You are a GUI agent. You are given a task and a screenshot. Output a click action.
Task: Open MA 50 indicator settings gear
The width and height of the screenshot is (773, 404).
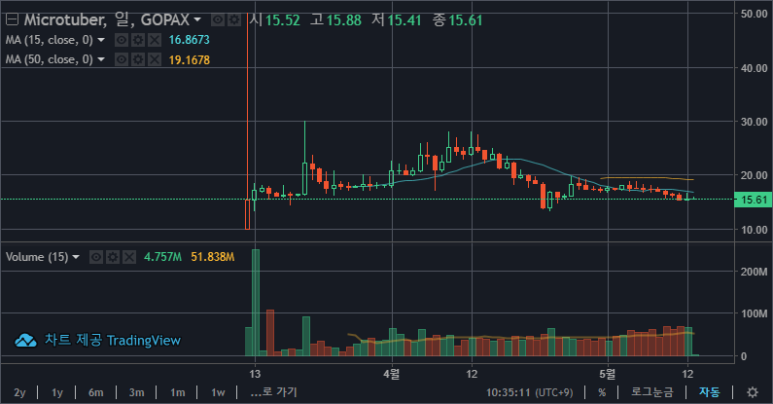137,60
